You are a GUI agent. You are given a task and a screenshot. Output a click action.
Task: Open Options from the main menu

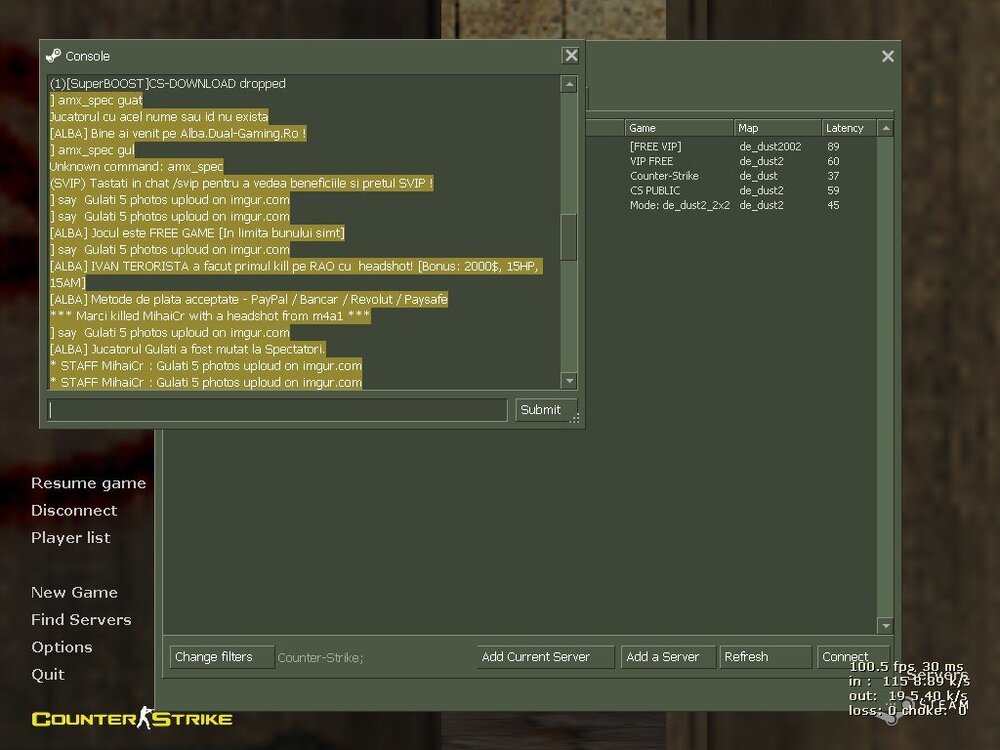[x=61, y=647]
